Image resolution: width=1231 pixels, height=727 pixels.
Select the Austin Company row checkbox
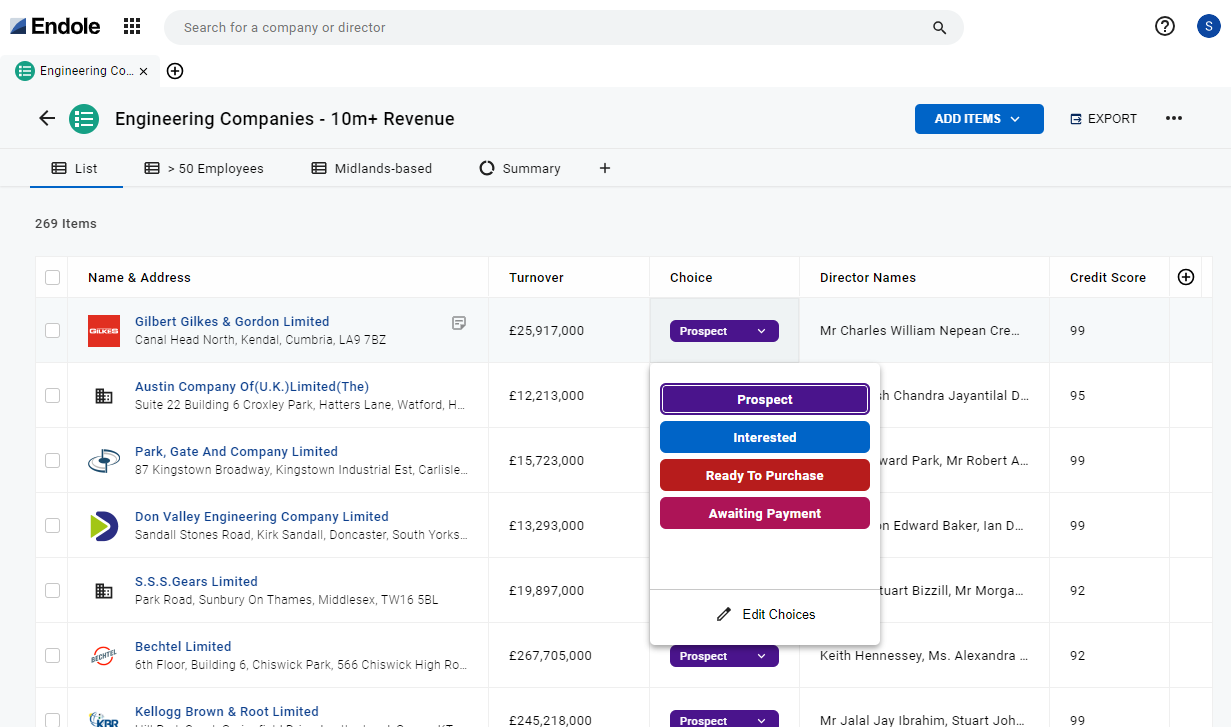click(52, 396)
